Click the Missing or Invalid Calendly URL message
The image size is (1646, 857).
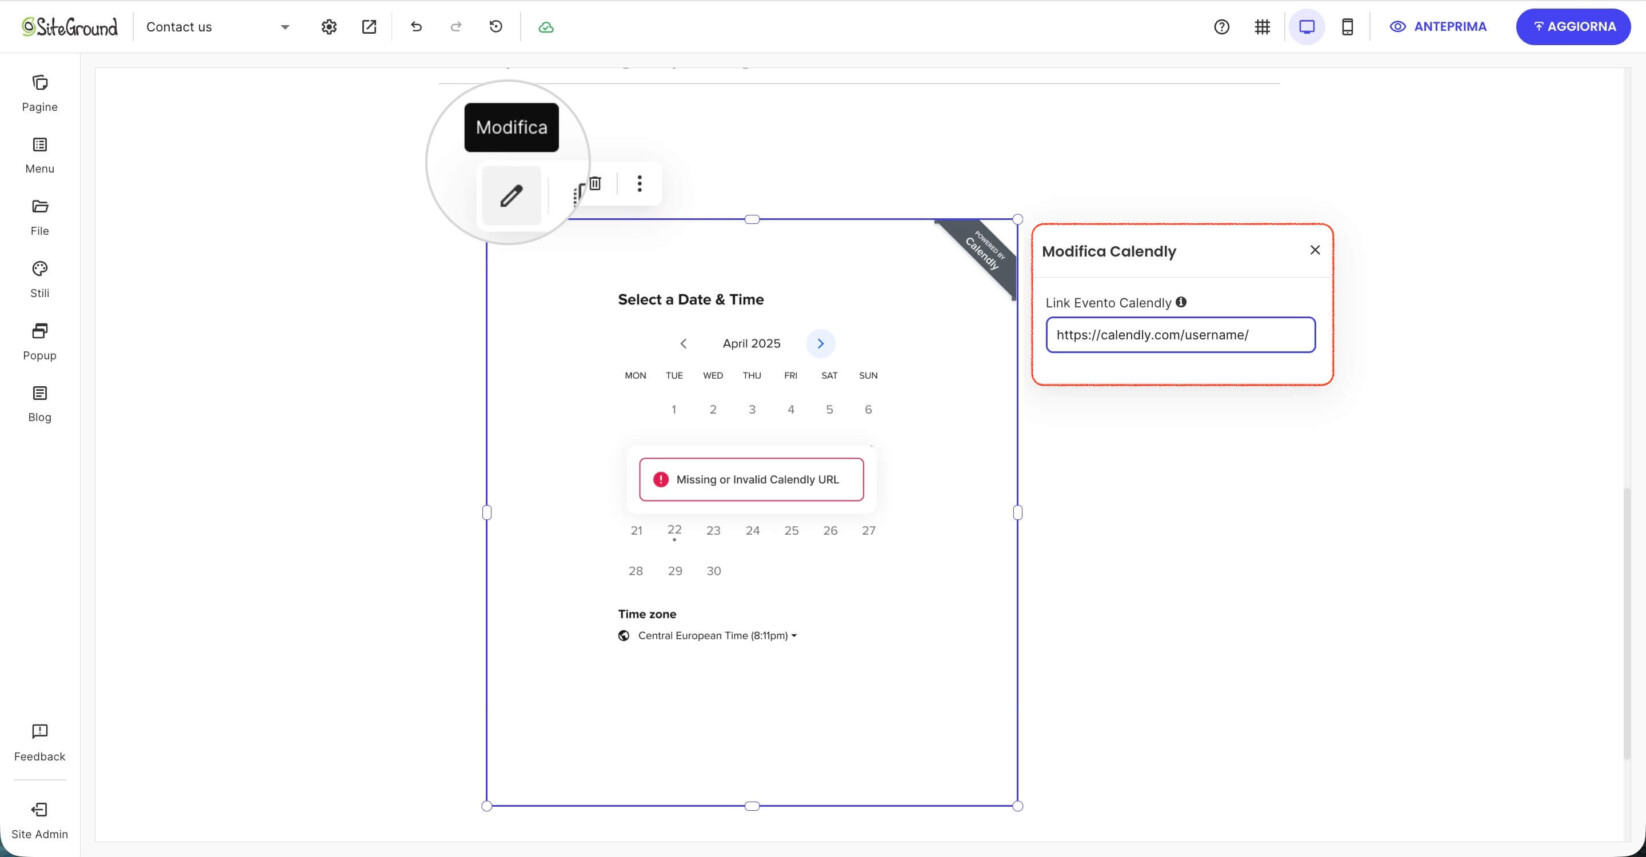751,480
